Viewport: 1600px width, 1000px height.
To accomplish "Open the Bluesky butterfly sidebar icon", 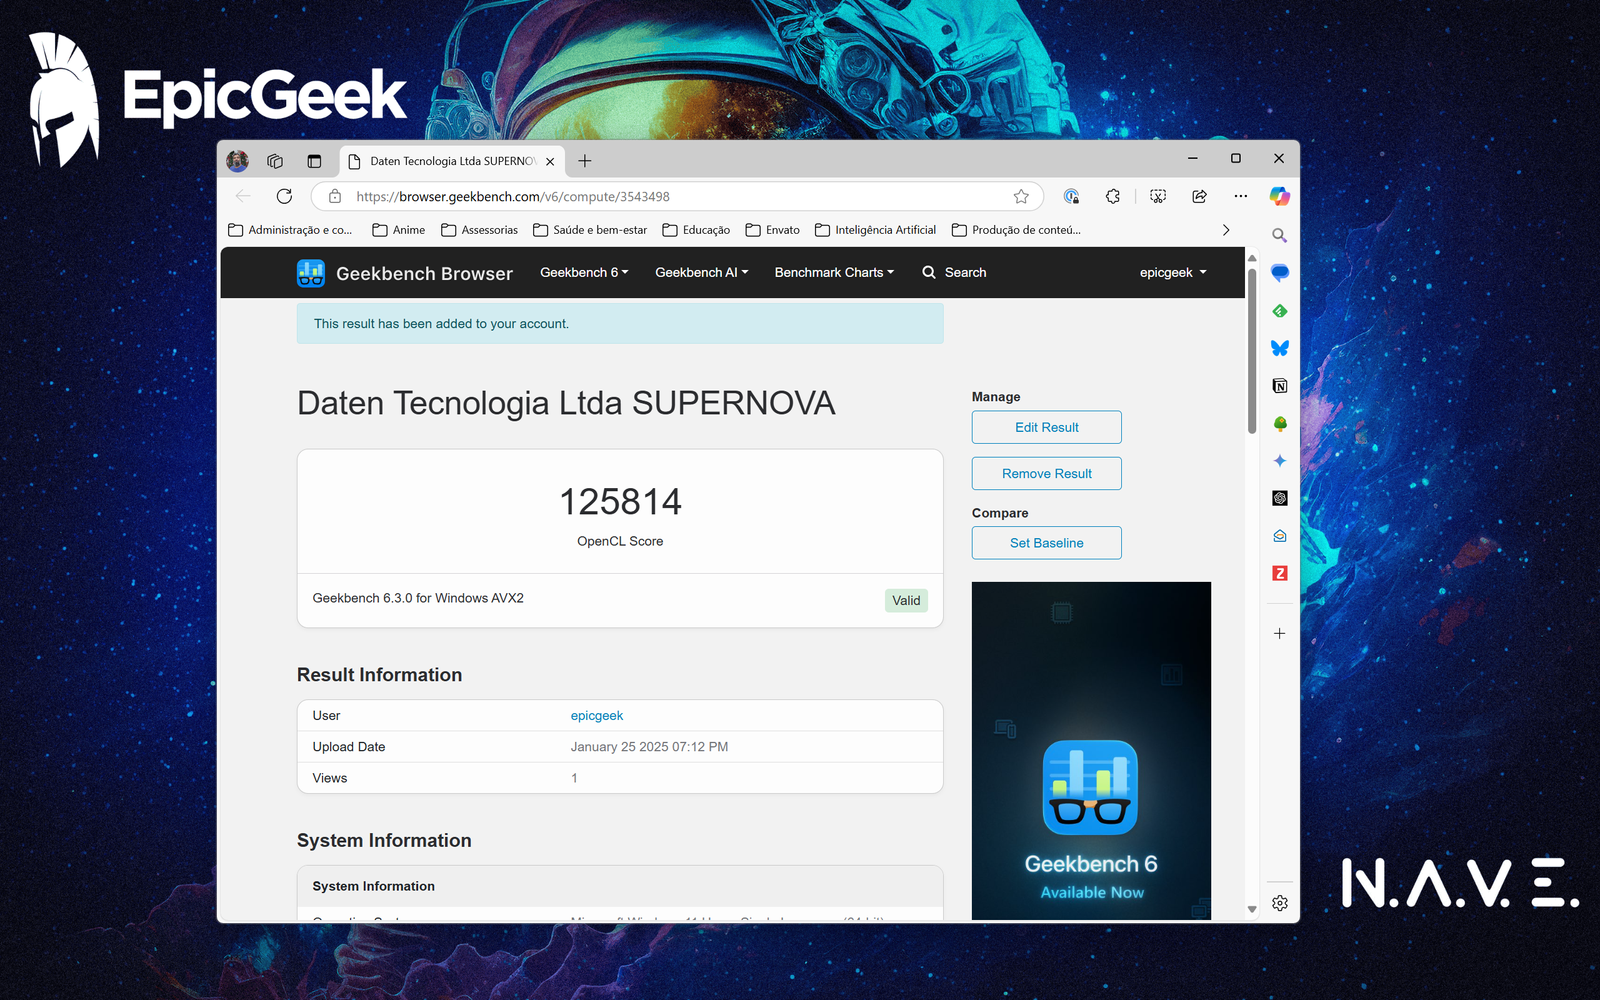I will click(x=1279, y=348).
